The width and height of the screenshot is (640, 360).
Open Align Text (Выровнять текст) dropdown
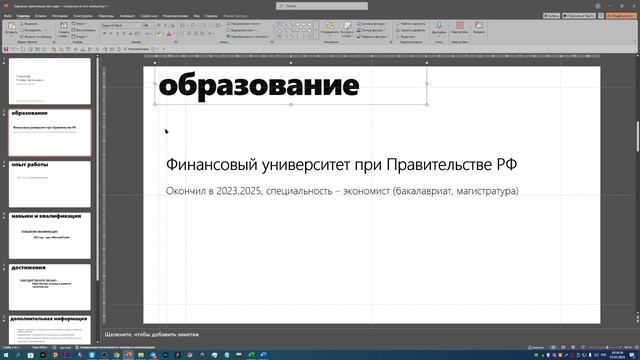point(242,30)
